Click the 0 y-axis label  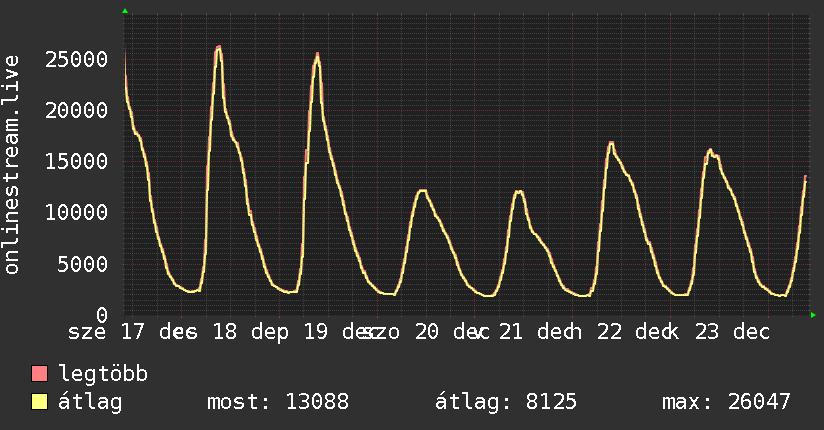tap(102, 315)
